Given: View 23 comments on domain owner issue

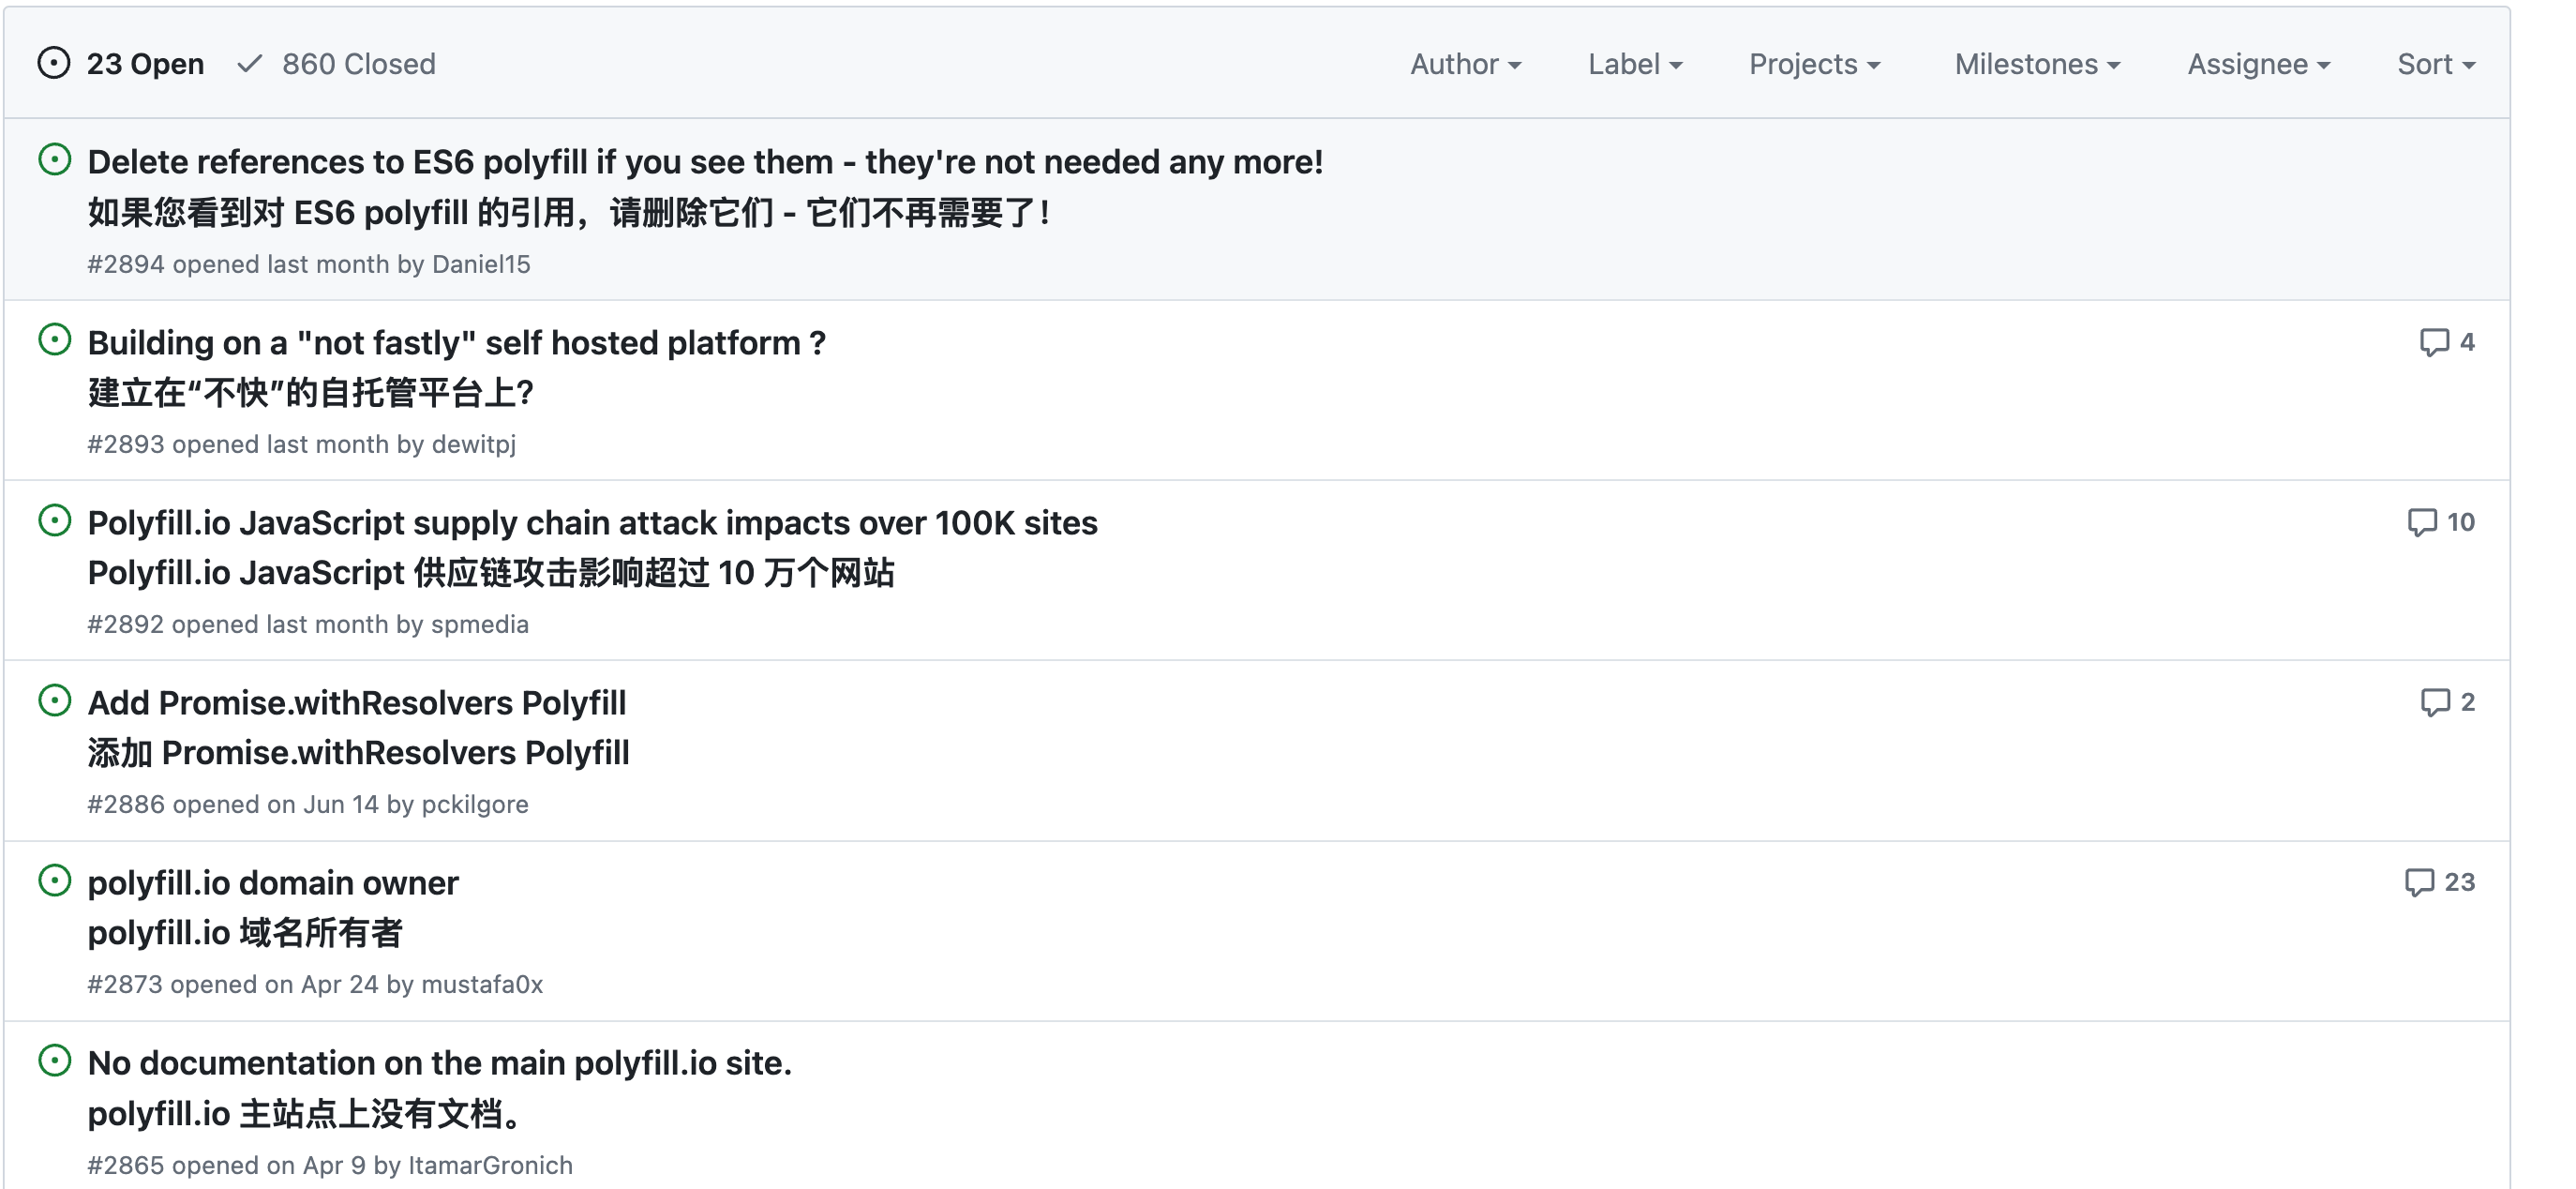Looking at the screenshot, I should pyautogui.click(x=2440, y=882).
